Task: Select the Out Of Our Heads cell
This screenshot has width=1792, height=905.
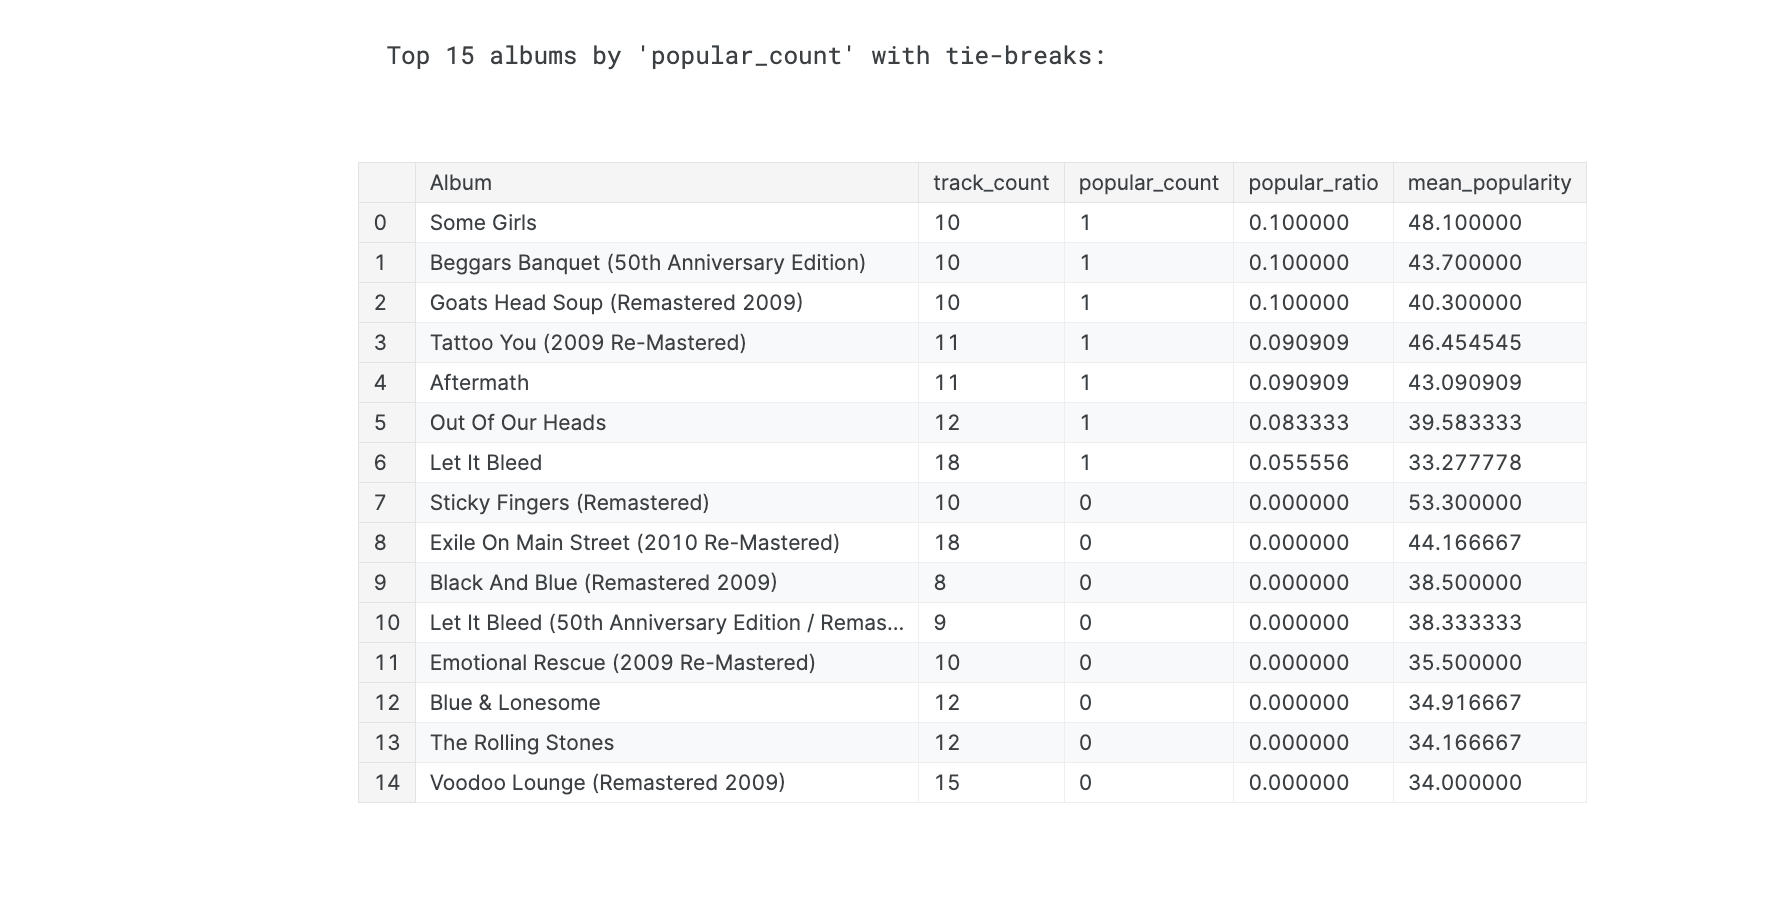Action: point(518,423)
